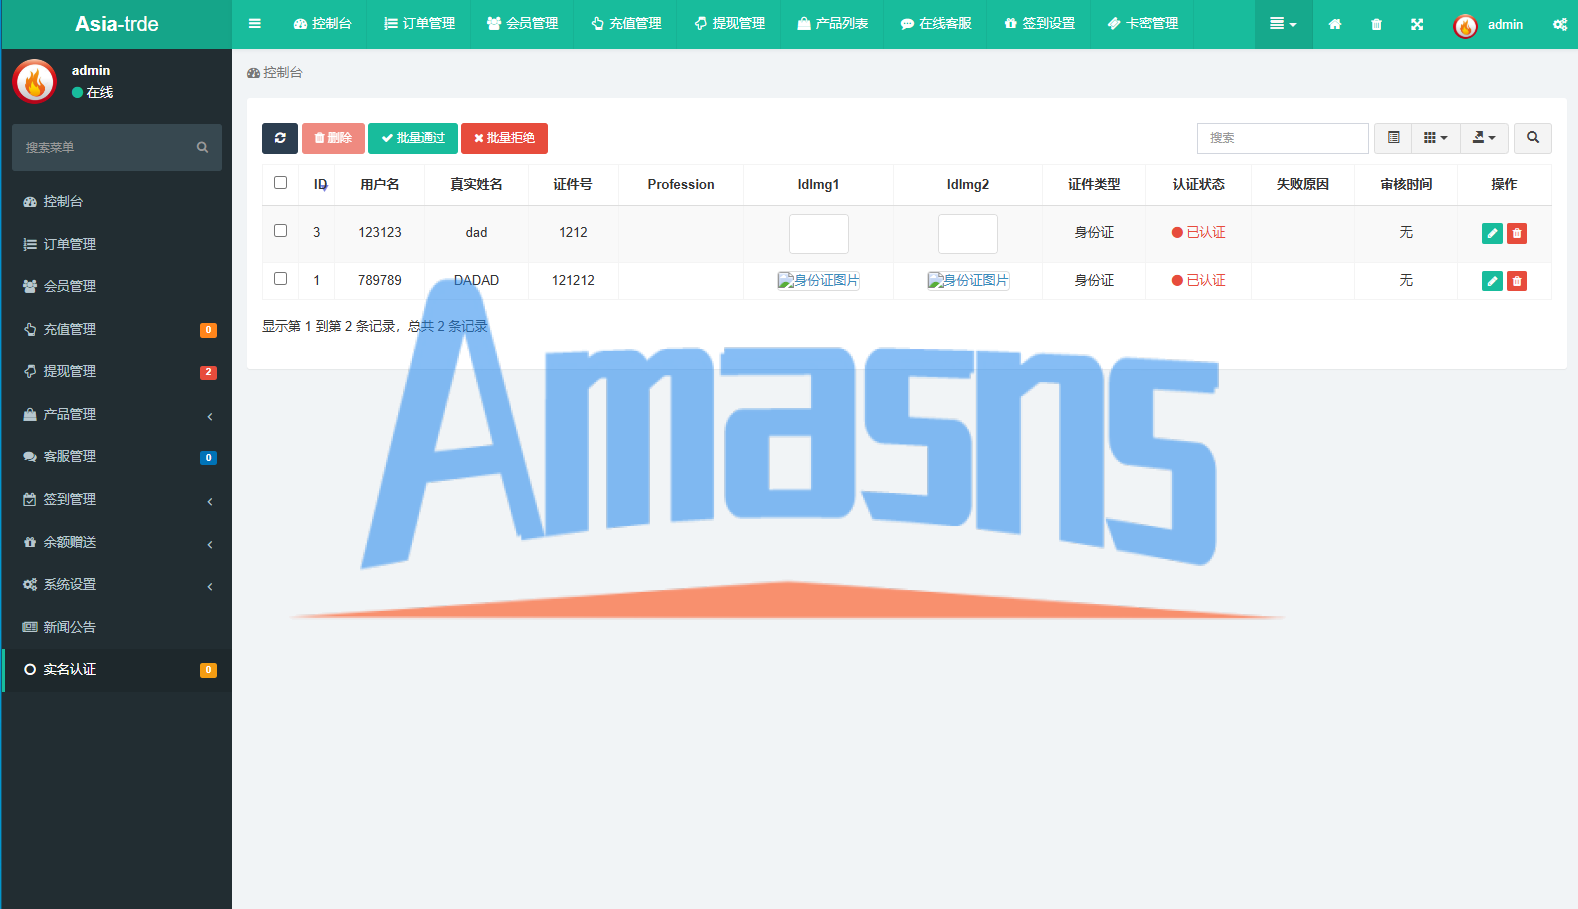Viewport: 1578px width, 909px height.
Task: Open 订单管理 in the top navigation
Action: point(419,24)
